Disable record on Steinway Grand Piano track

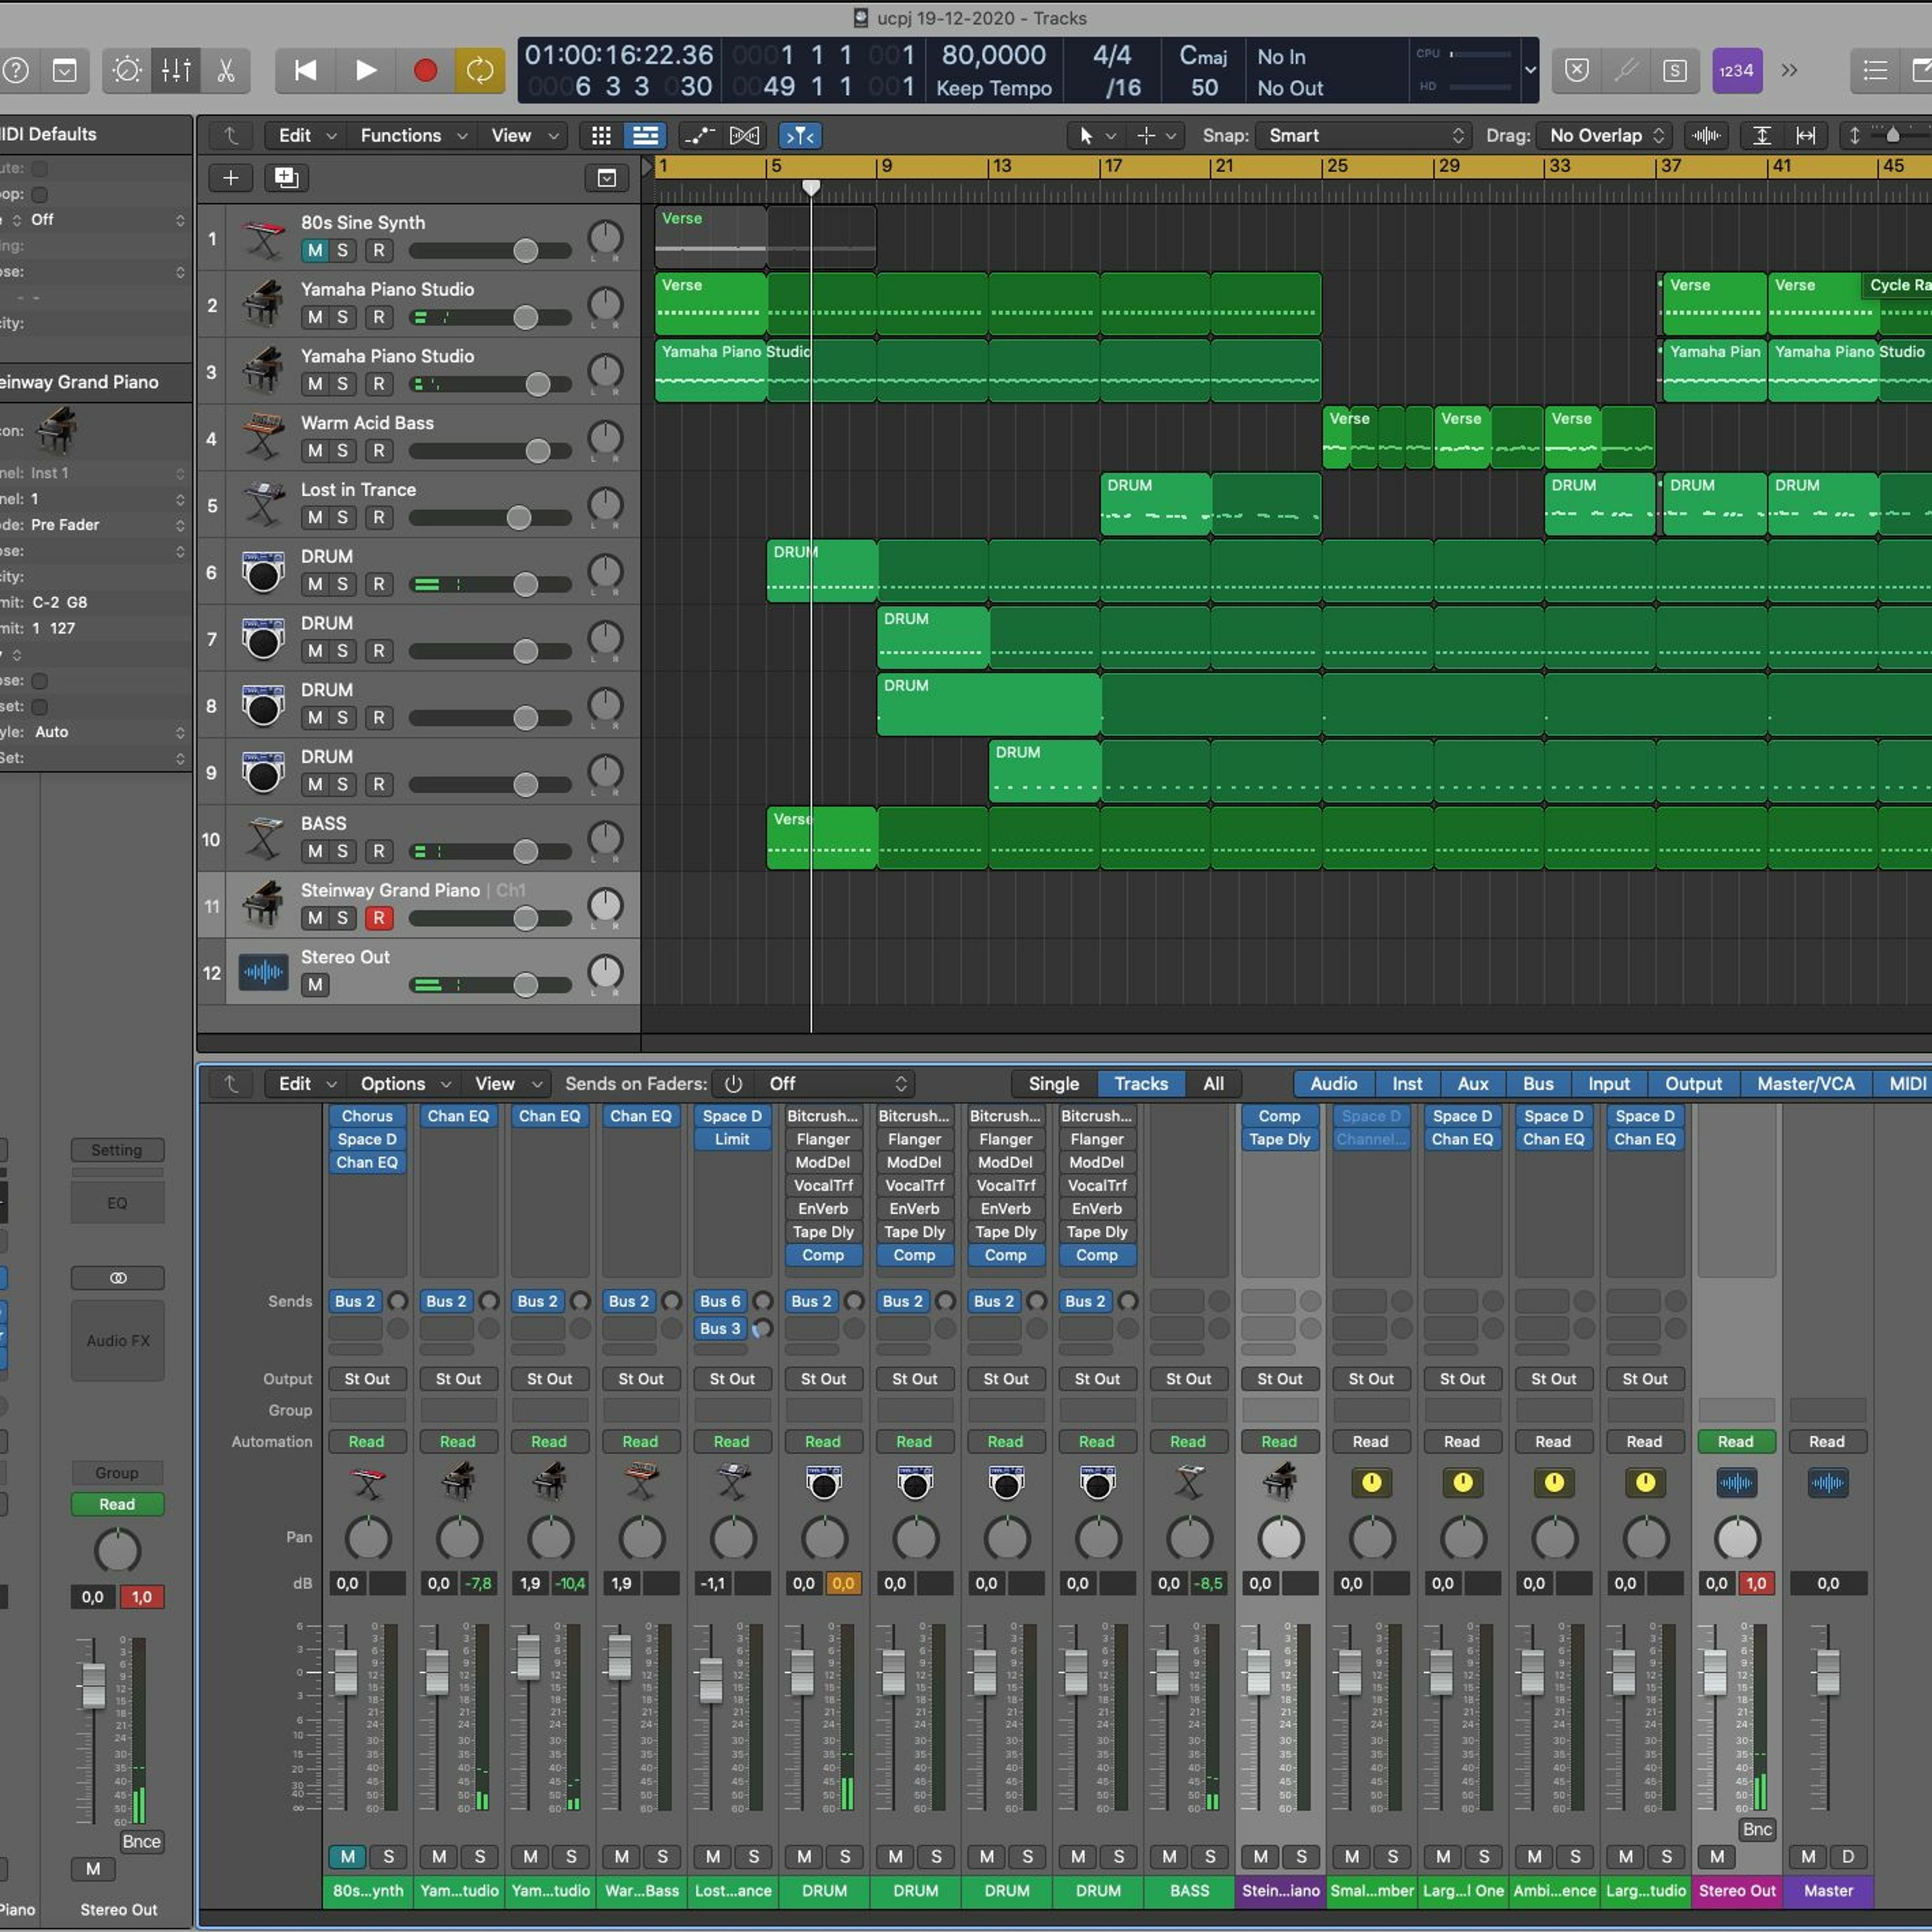pos(378,918)
